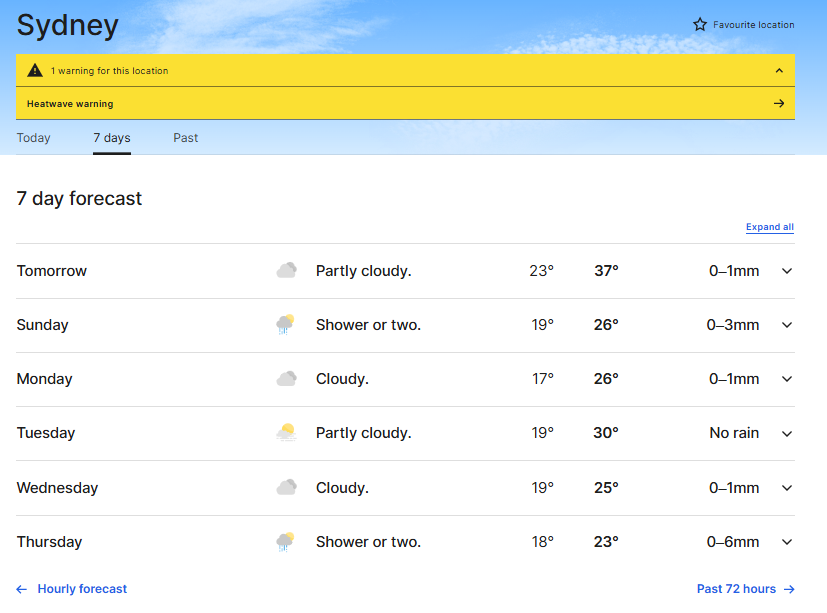827x613 pixels.
Task: Click Sunday's shower weather icon
Action: click(286, 325)
